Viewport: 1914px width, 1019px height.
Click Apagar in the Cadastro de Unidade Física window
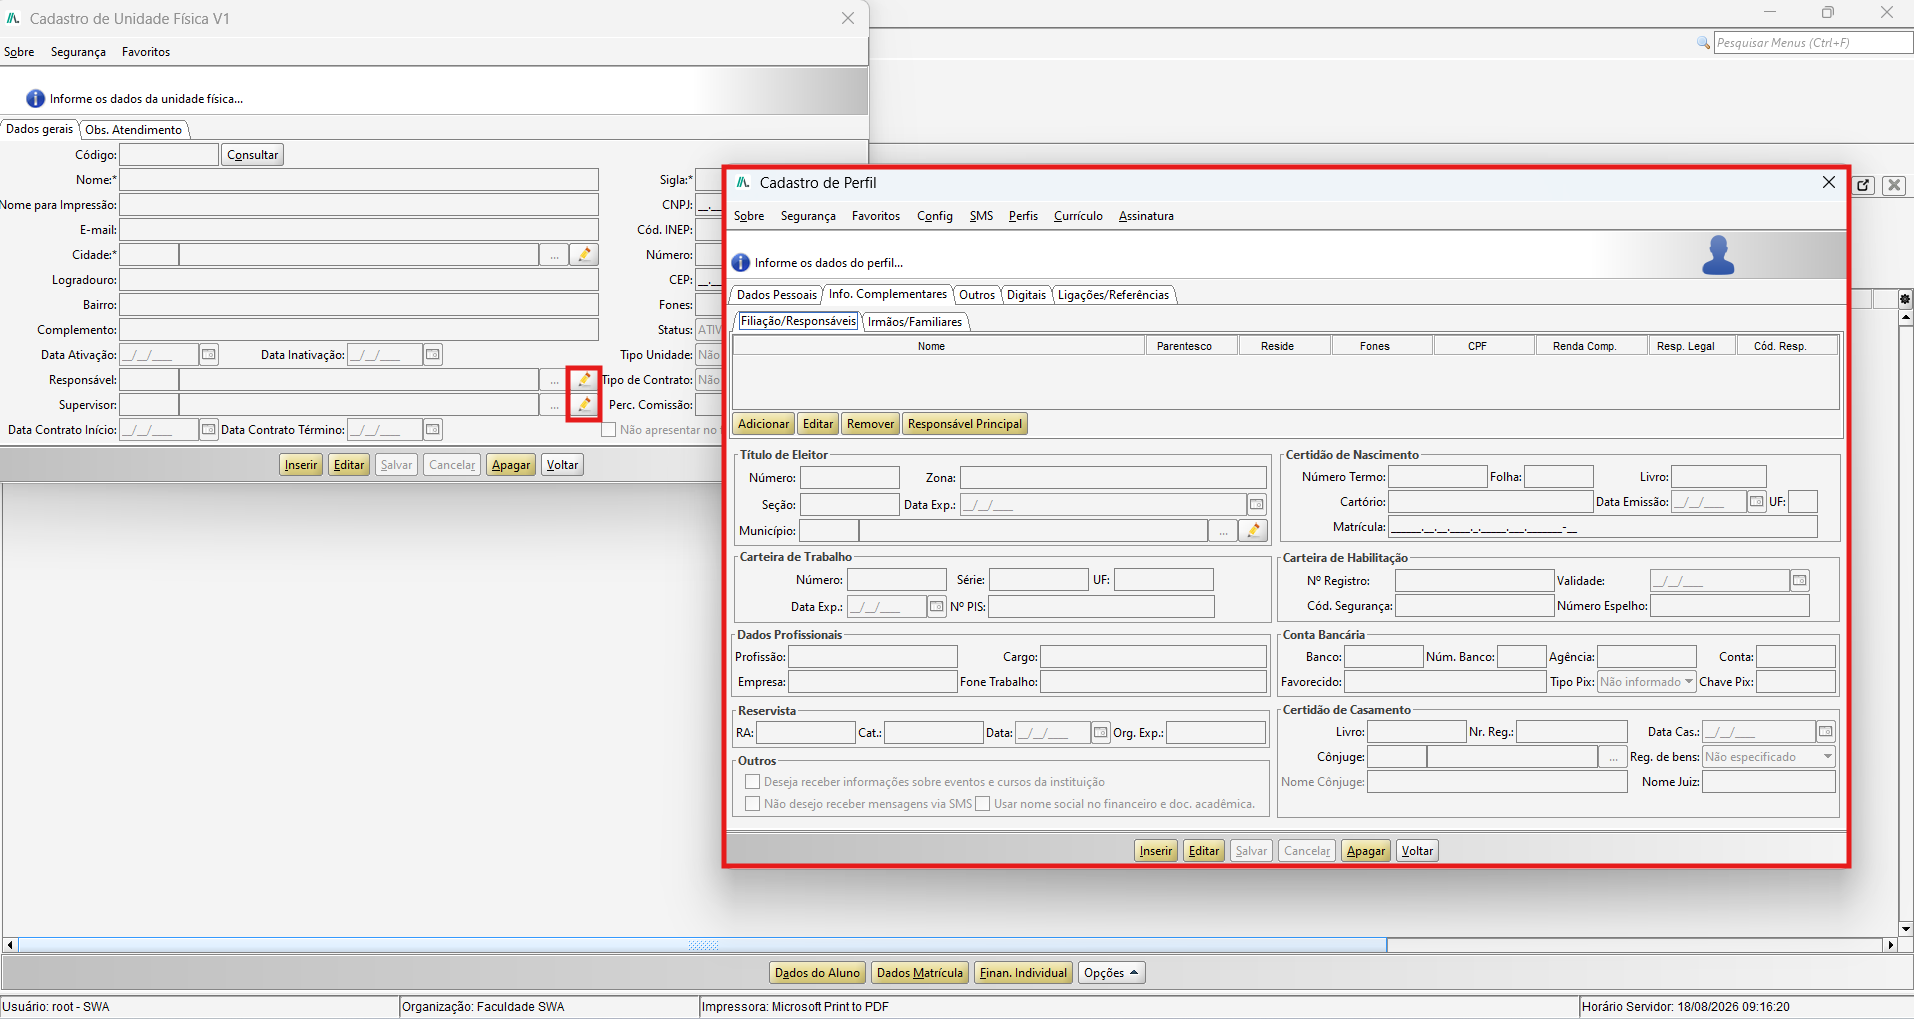coord(511,465)
